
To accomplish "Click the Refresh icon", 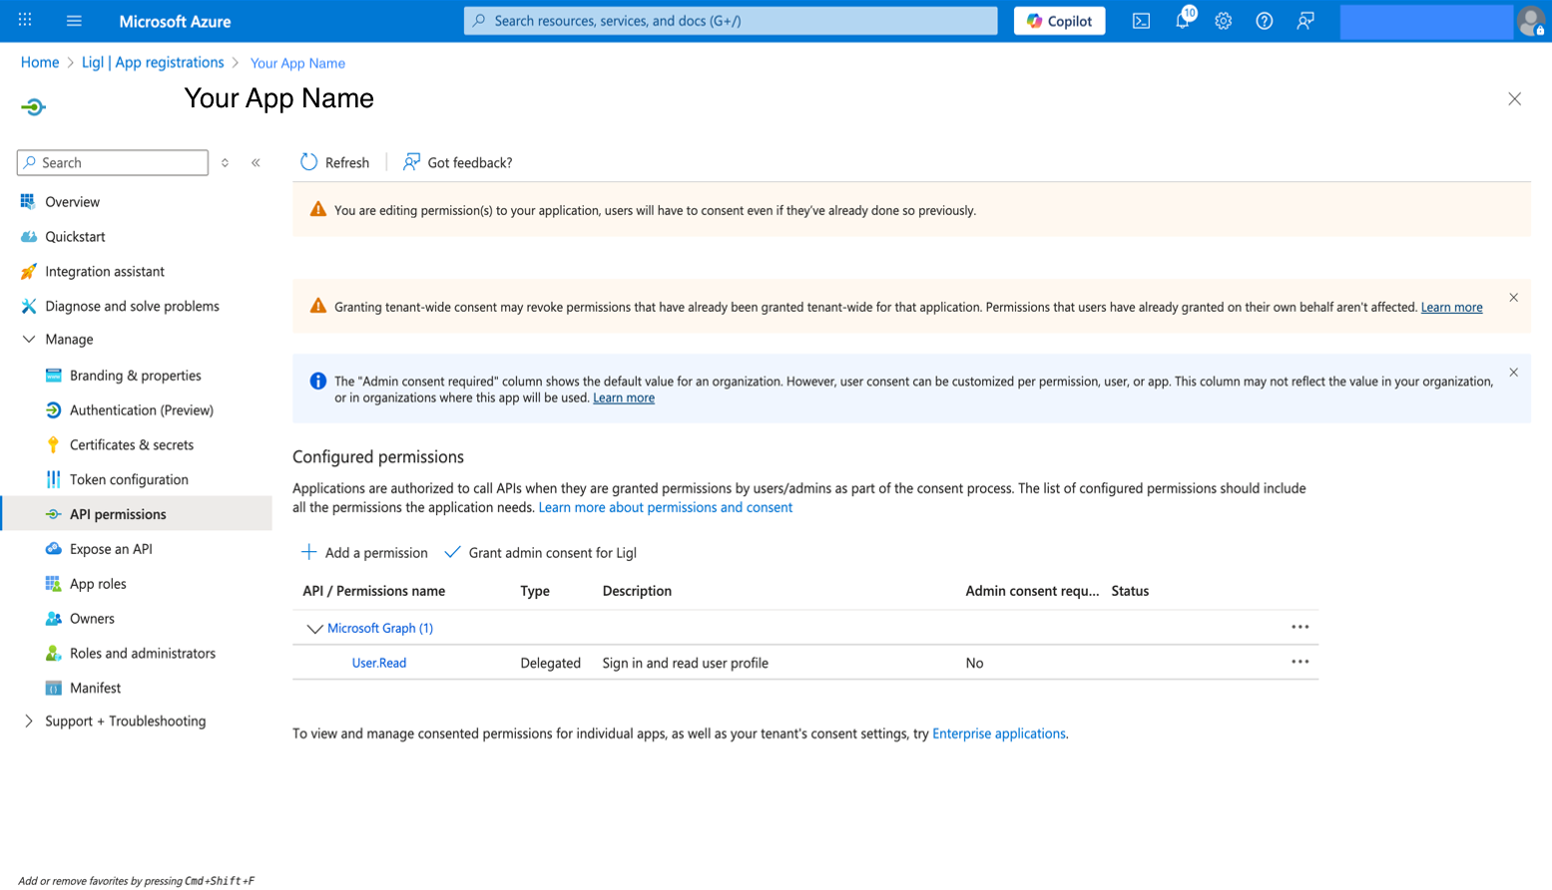I will click(309, 162).
